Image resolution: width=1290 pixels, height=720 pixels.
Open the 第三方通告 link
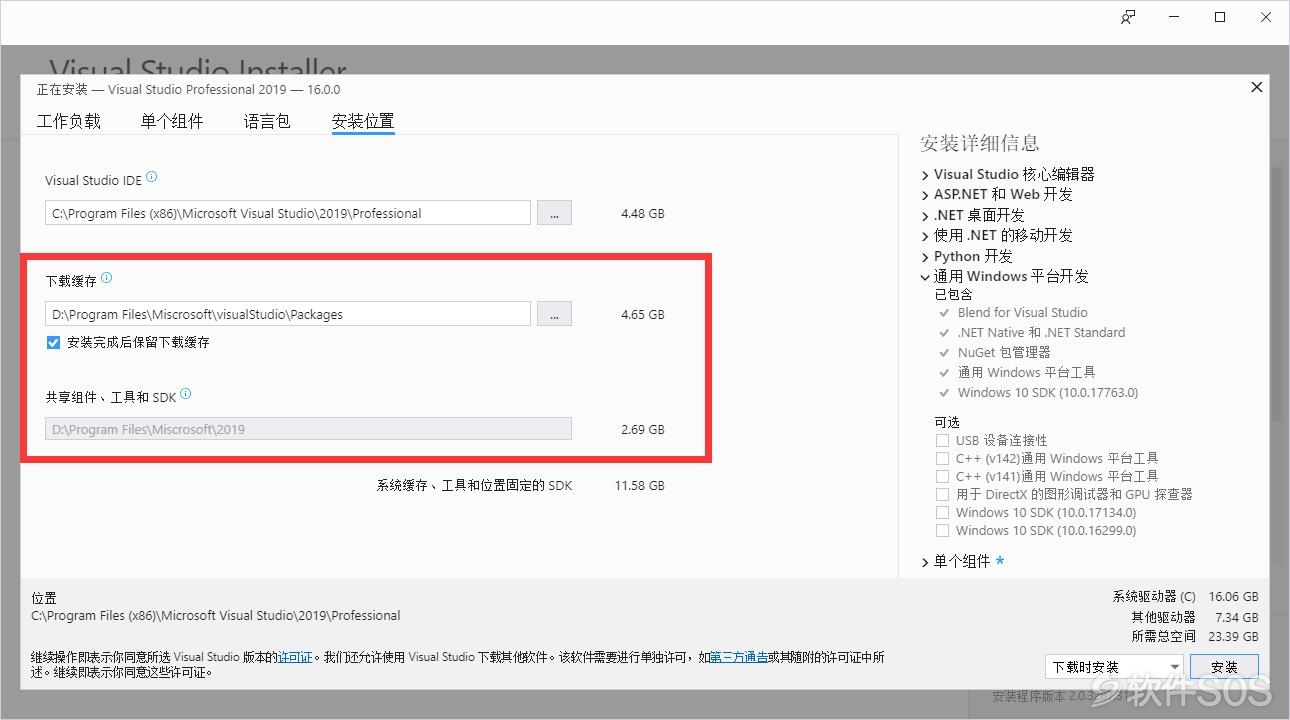(x=739, y=657)
